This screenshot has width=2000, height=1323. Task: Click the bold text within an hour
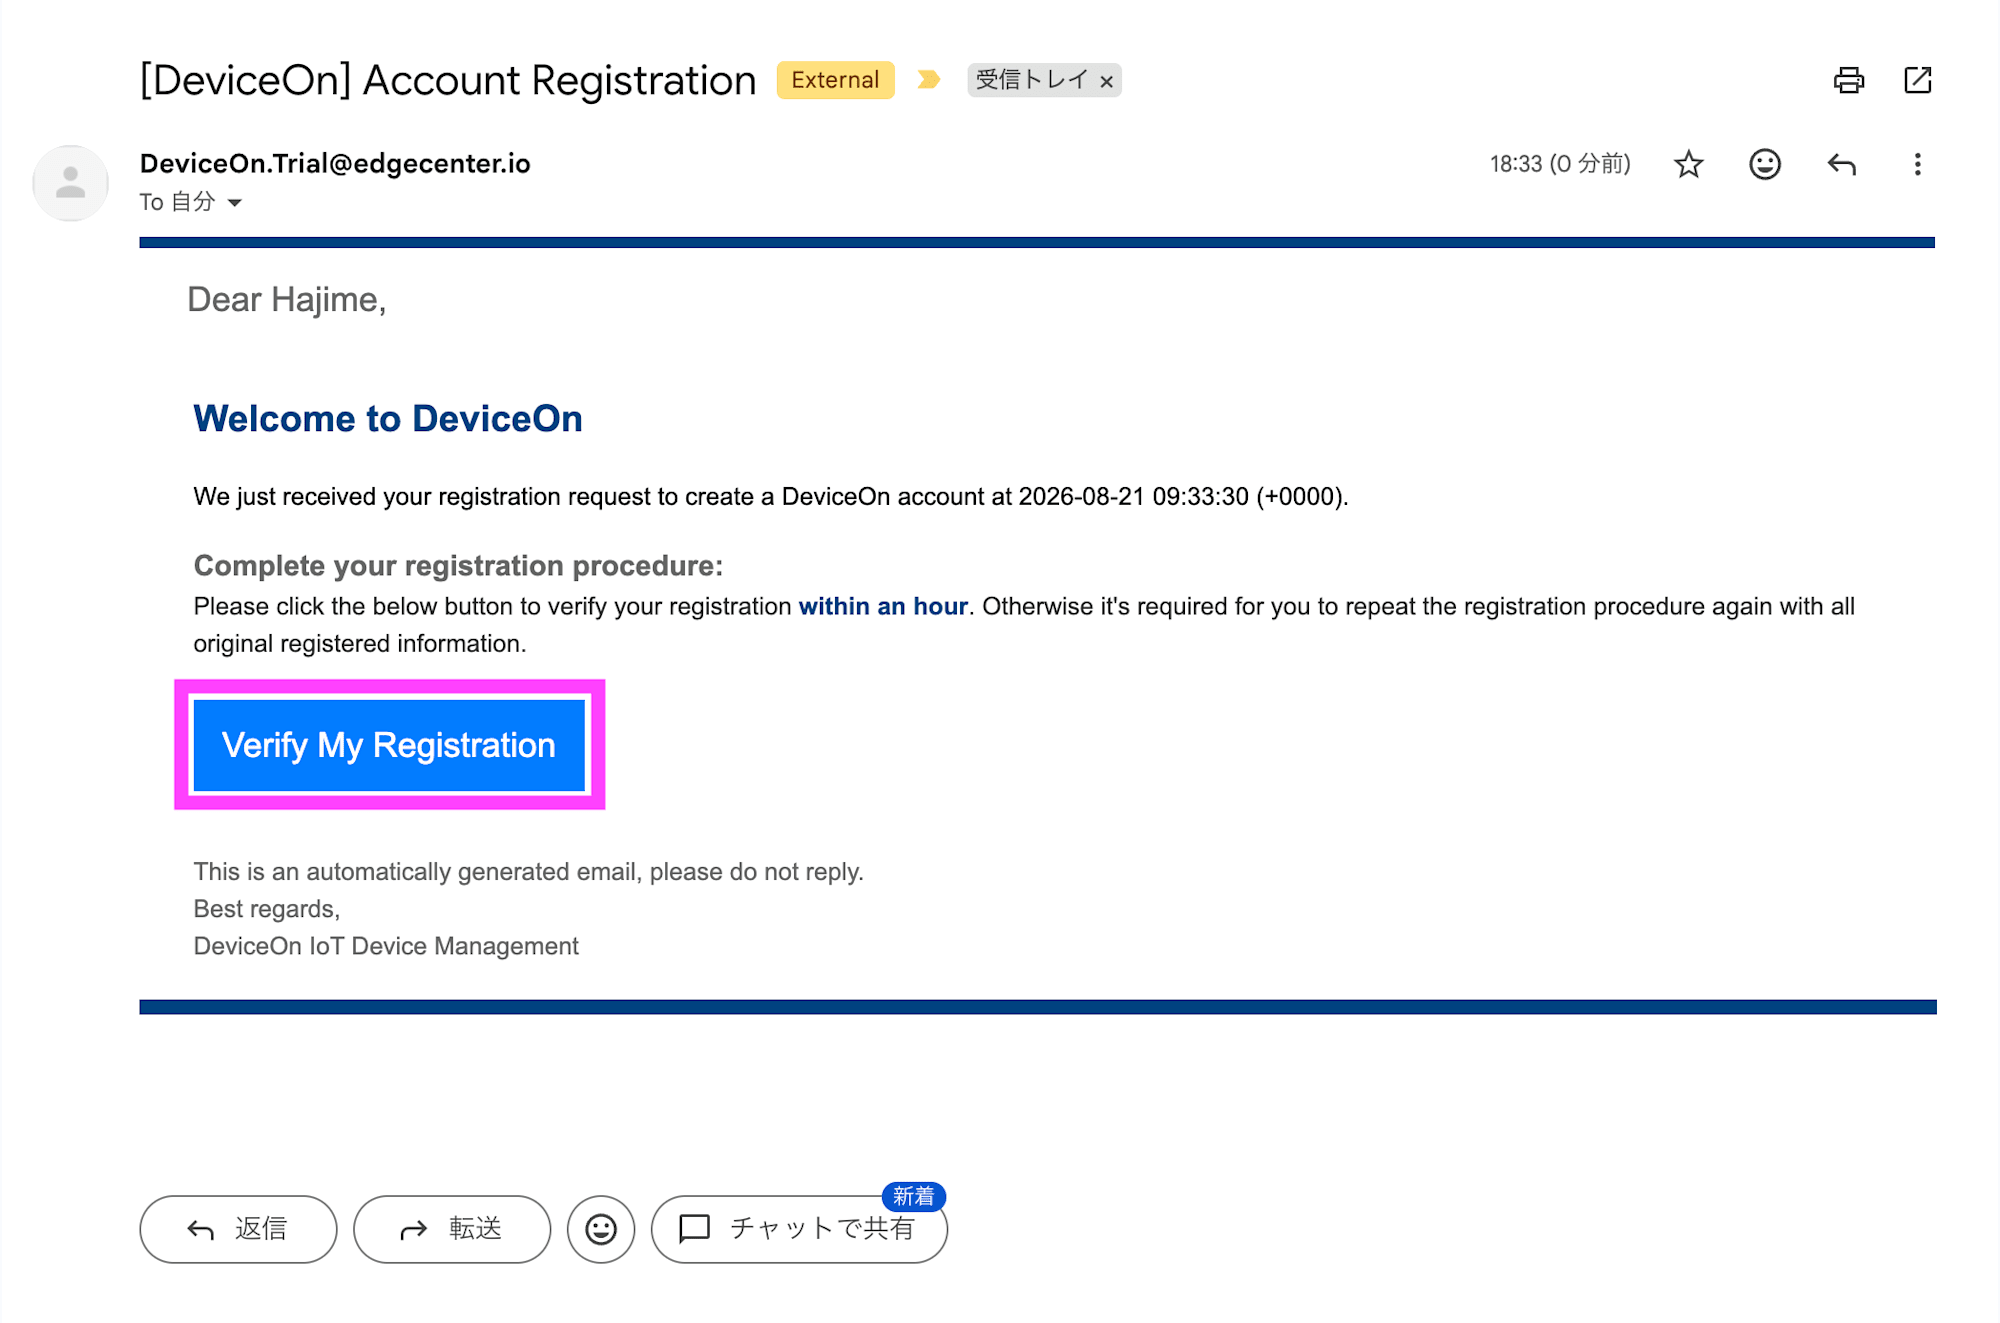tap(883, 607)
